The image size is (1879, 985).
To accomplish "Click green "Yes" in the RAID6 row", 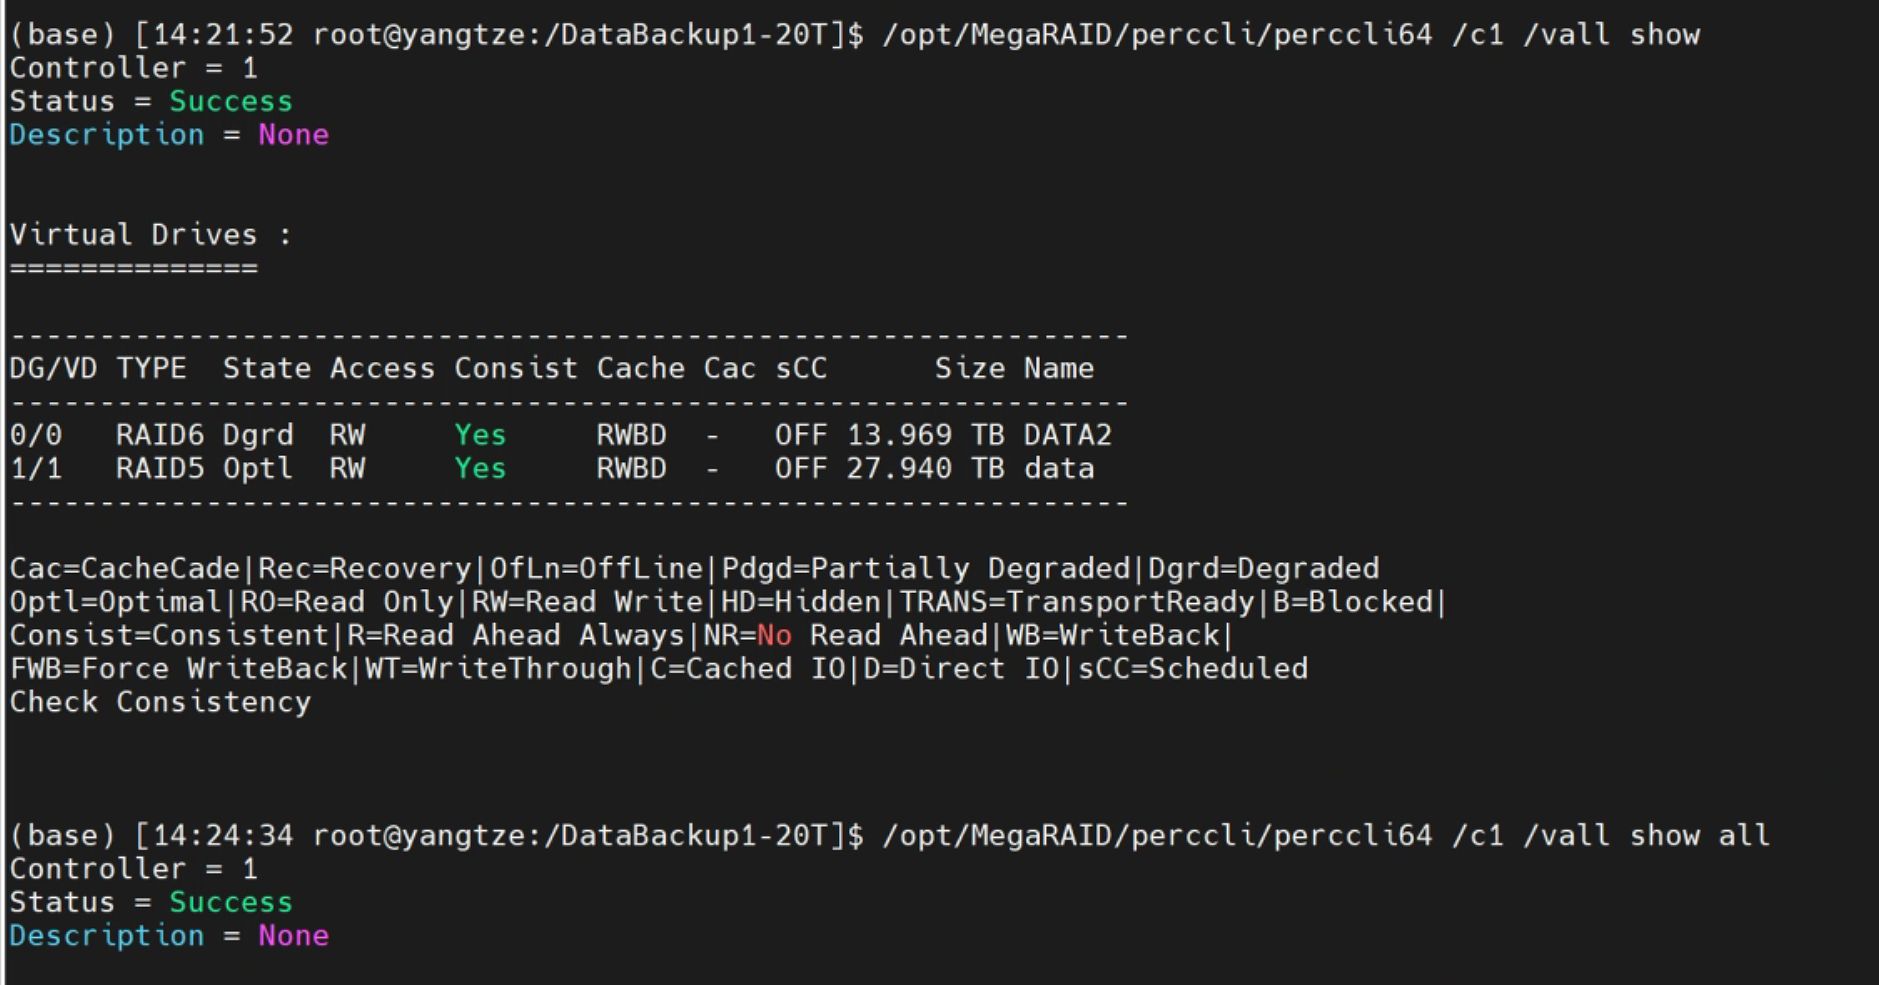I will point(480,436).
